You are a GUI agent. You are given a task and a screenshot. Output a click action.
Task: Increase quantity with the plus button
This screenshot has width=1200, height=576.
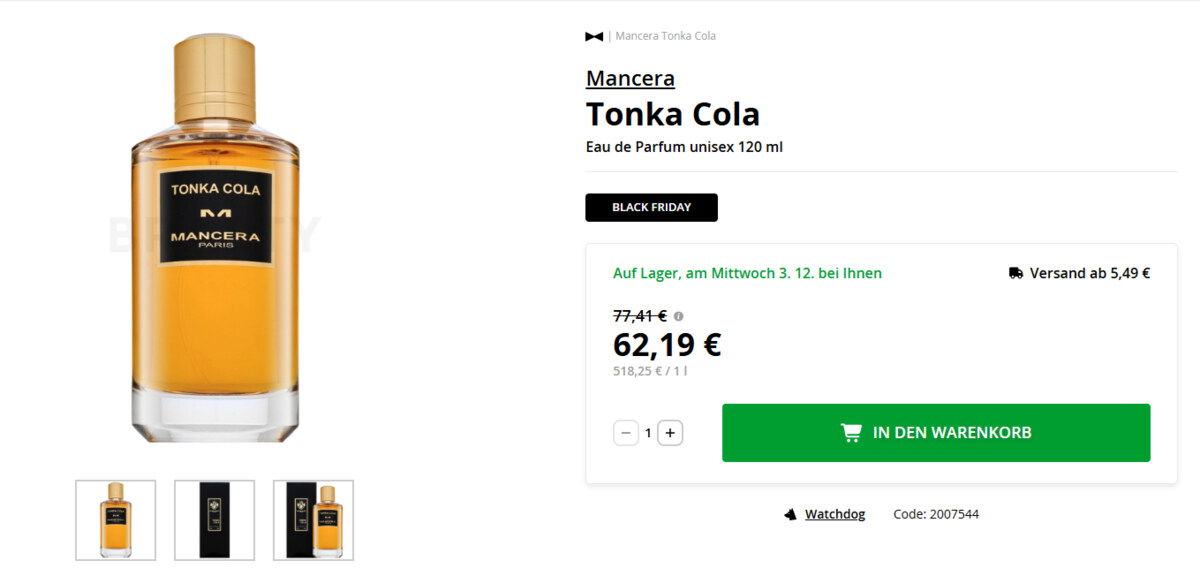click(x=670, y=433)
